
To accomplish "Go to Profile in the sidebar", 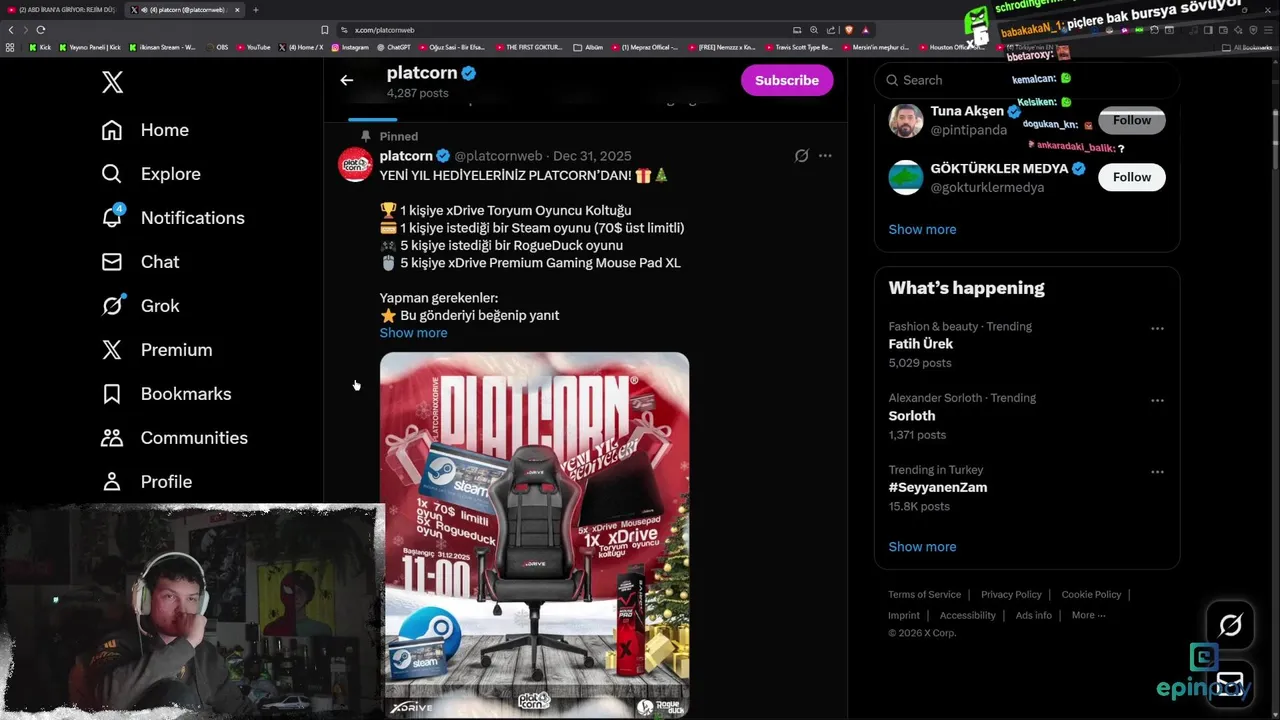I will click(146, 482).
